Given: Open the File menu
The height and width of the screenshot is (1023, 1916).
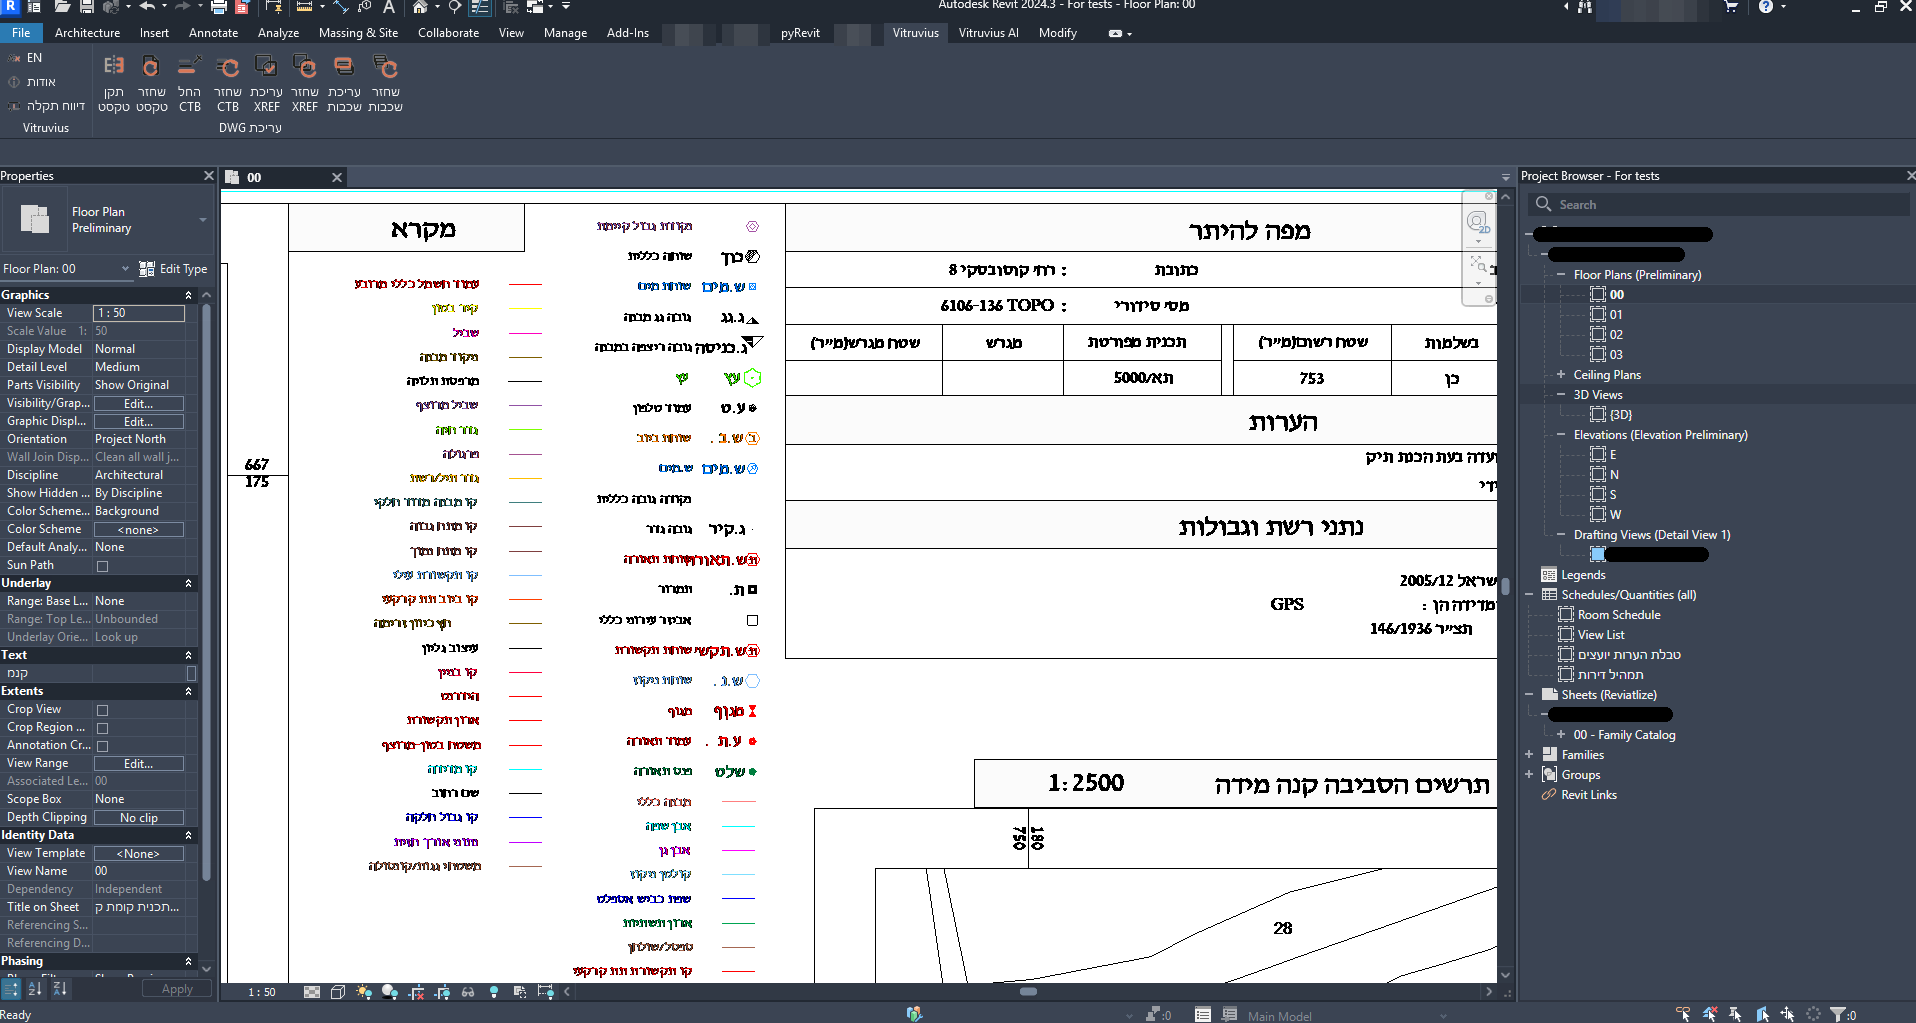Looking at the screenshot, I should point(21,33).
